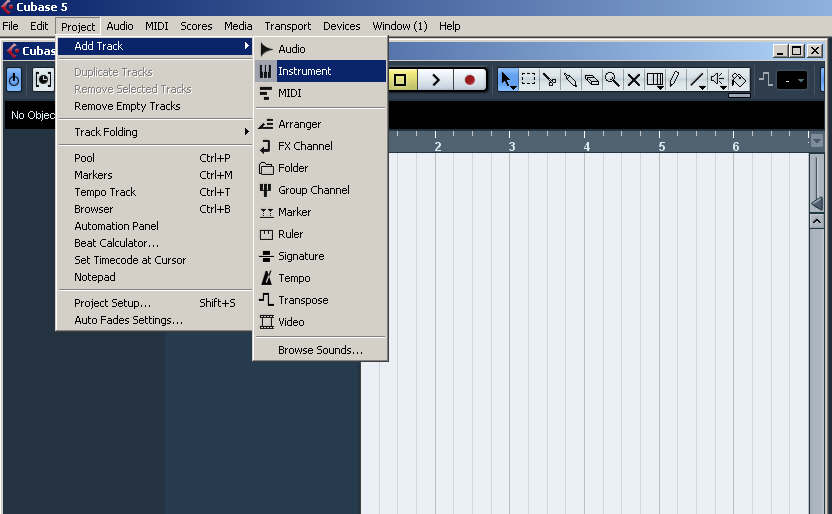The height and width of the screenshot is (514, 832).
Task: Open the dropdown next to the transpose icon
Action: coord(792,81)
